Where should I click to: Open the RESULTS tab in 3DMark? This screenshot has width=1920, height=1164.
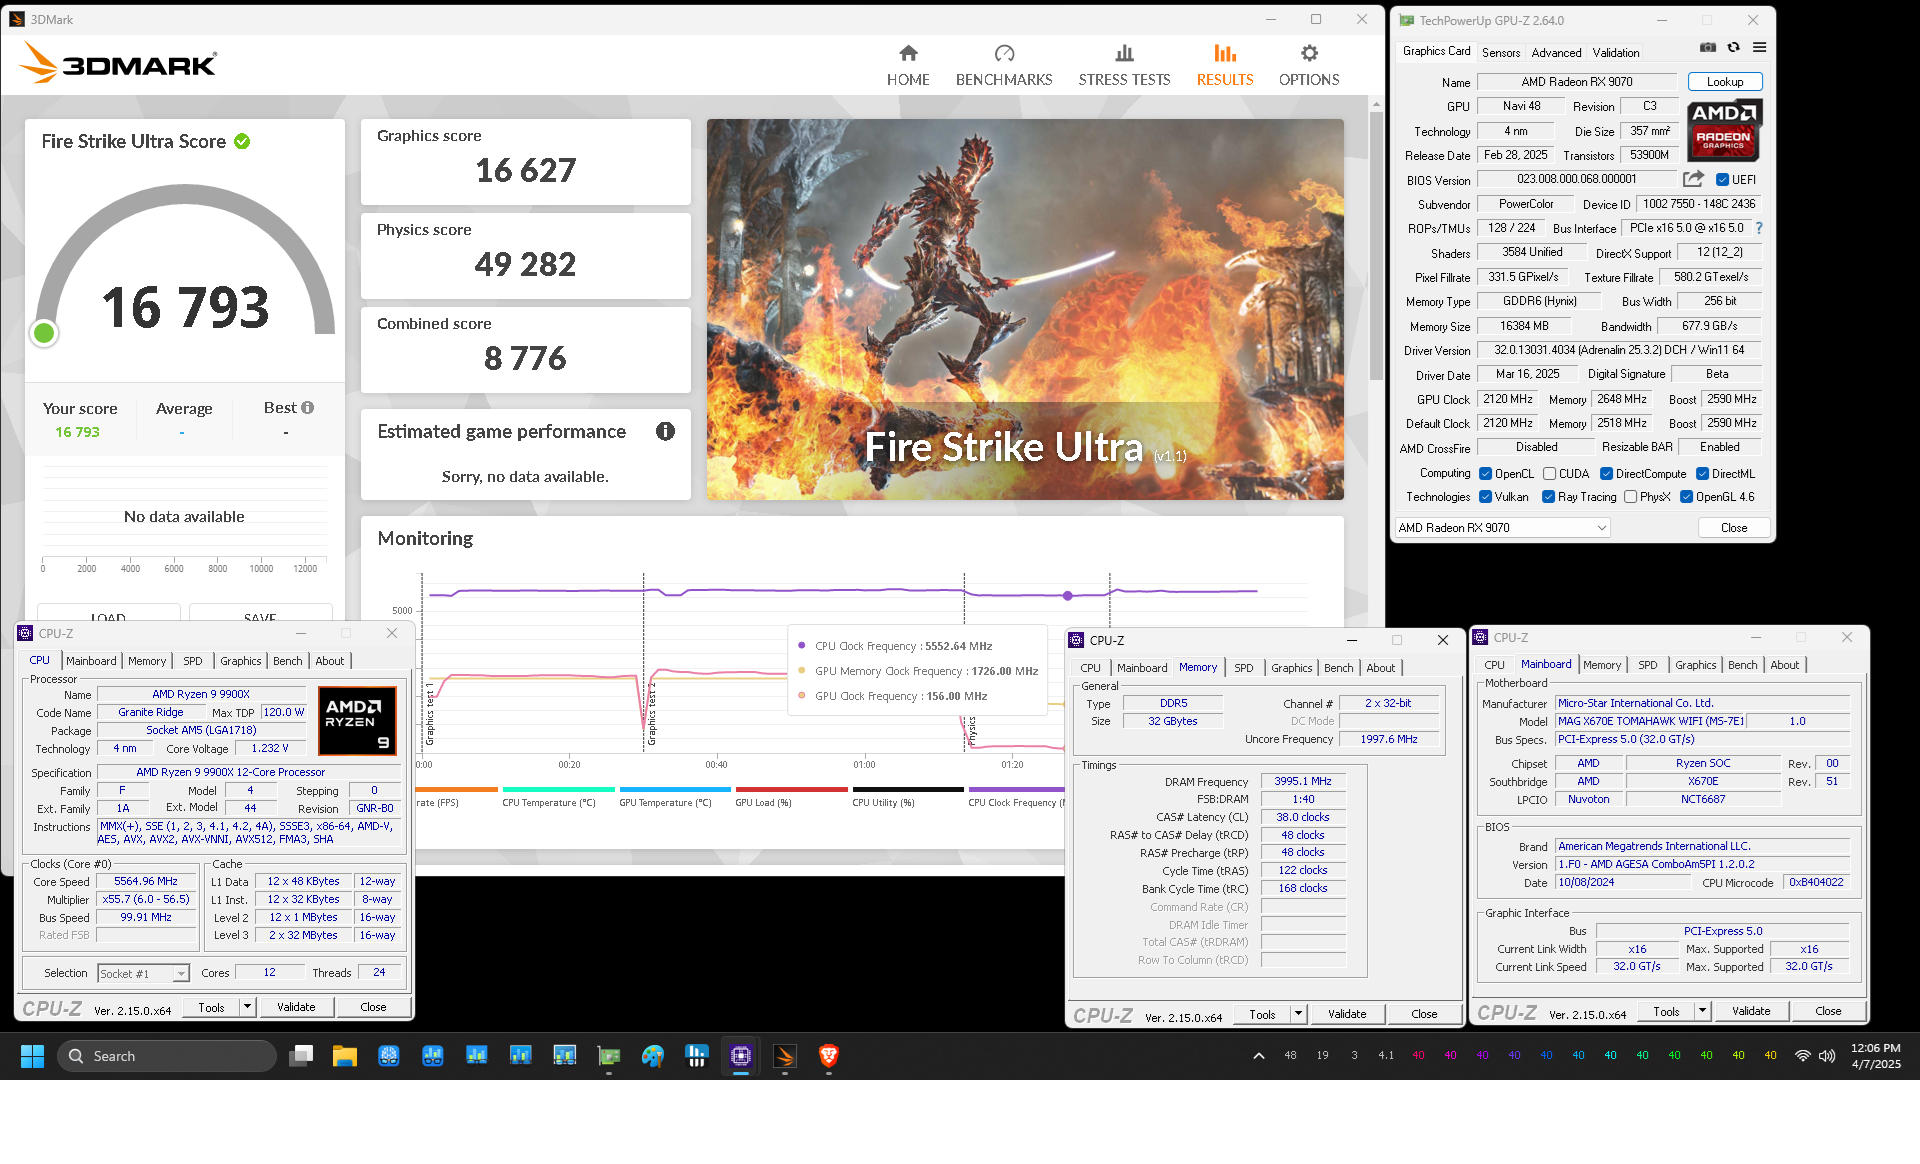pyautogui.click(x=1225, y=65)
